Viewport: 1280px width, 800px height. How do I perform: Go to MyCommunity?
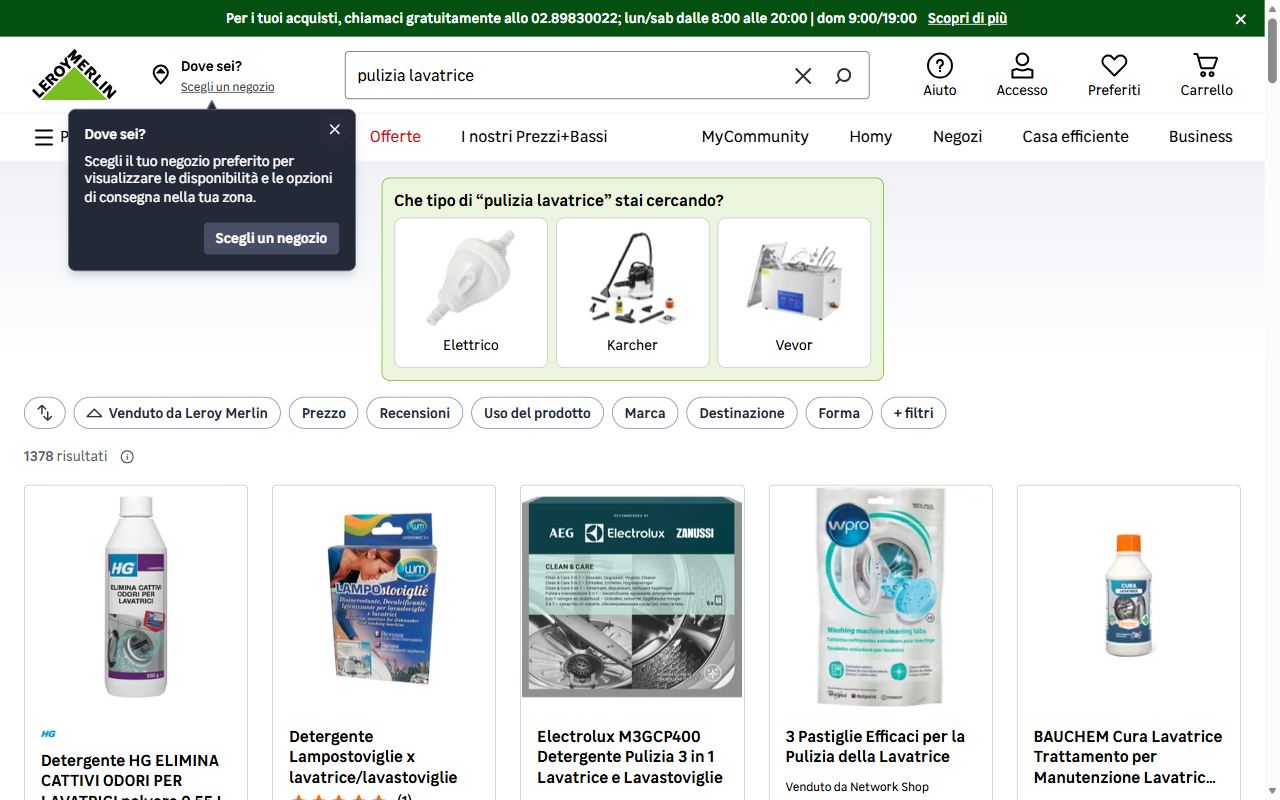tap(755, 137)
